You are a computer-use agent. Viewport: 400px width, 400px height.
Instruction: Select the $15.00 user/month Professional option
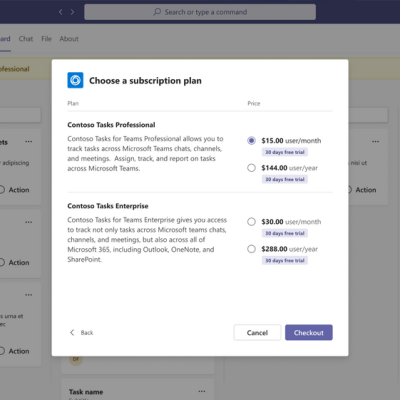[251, 141]
